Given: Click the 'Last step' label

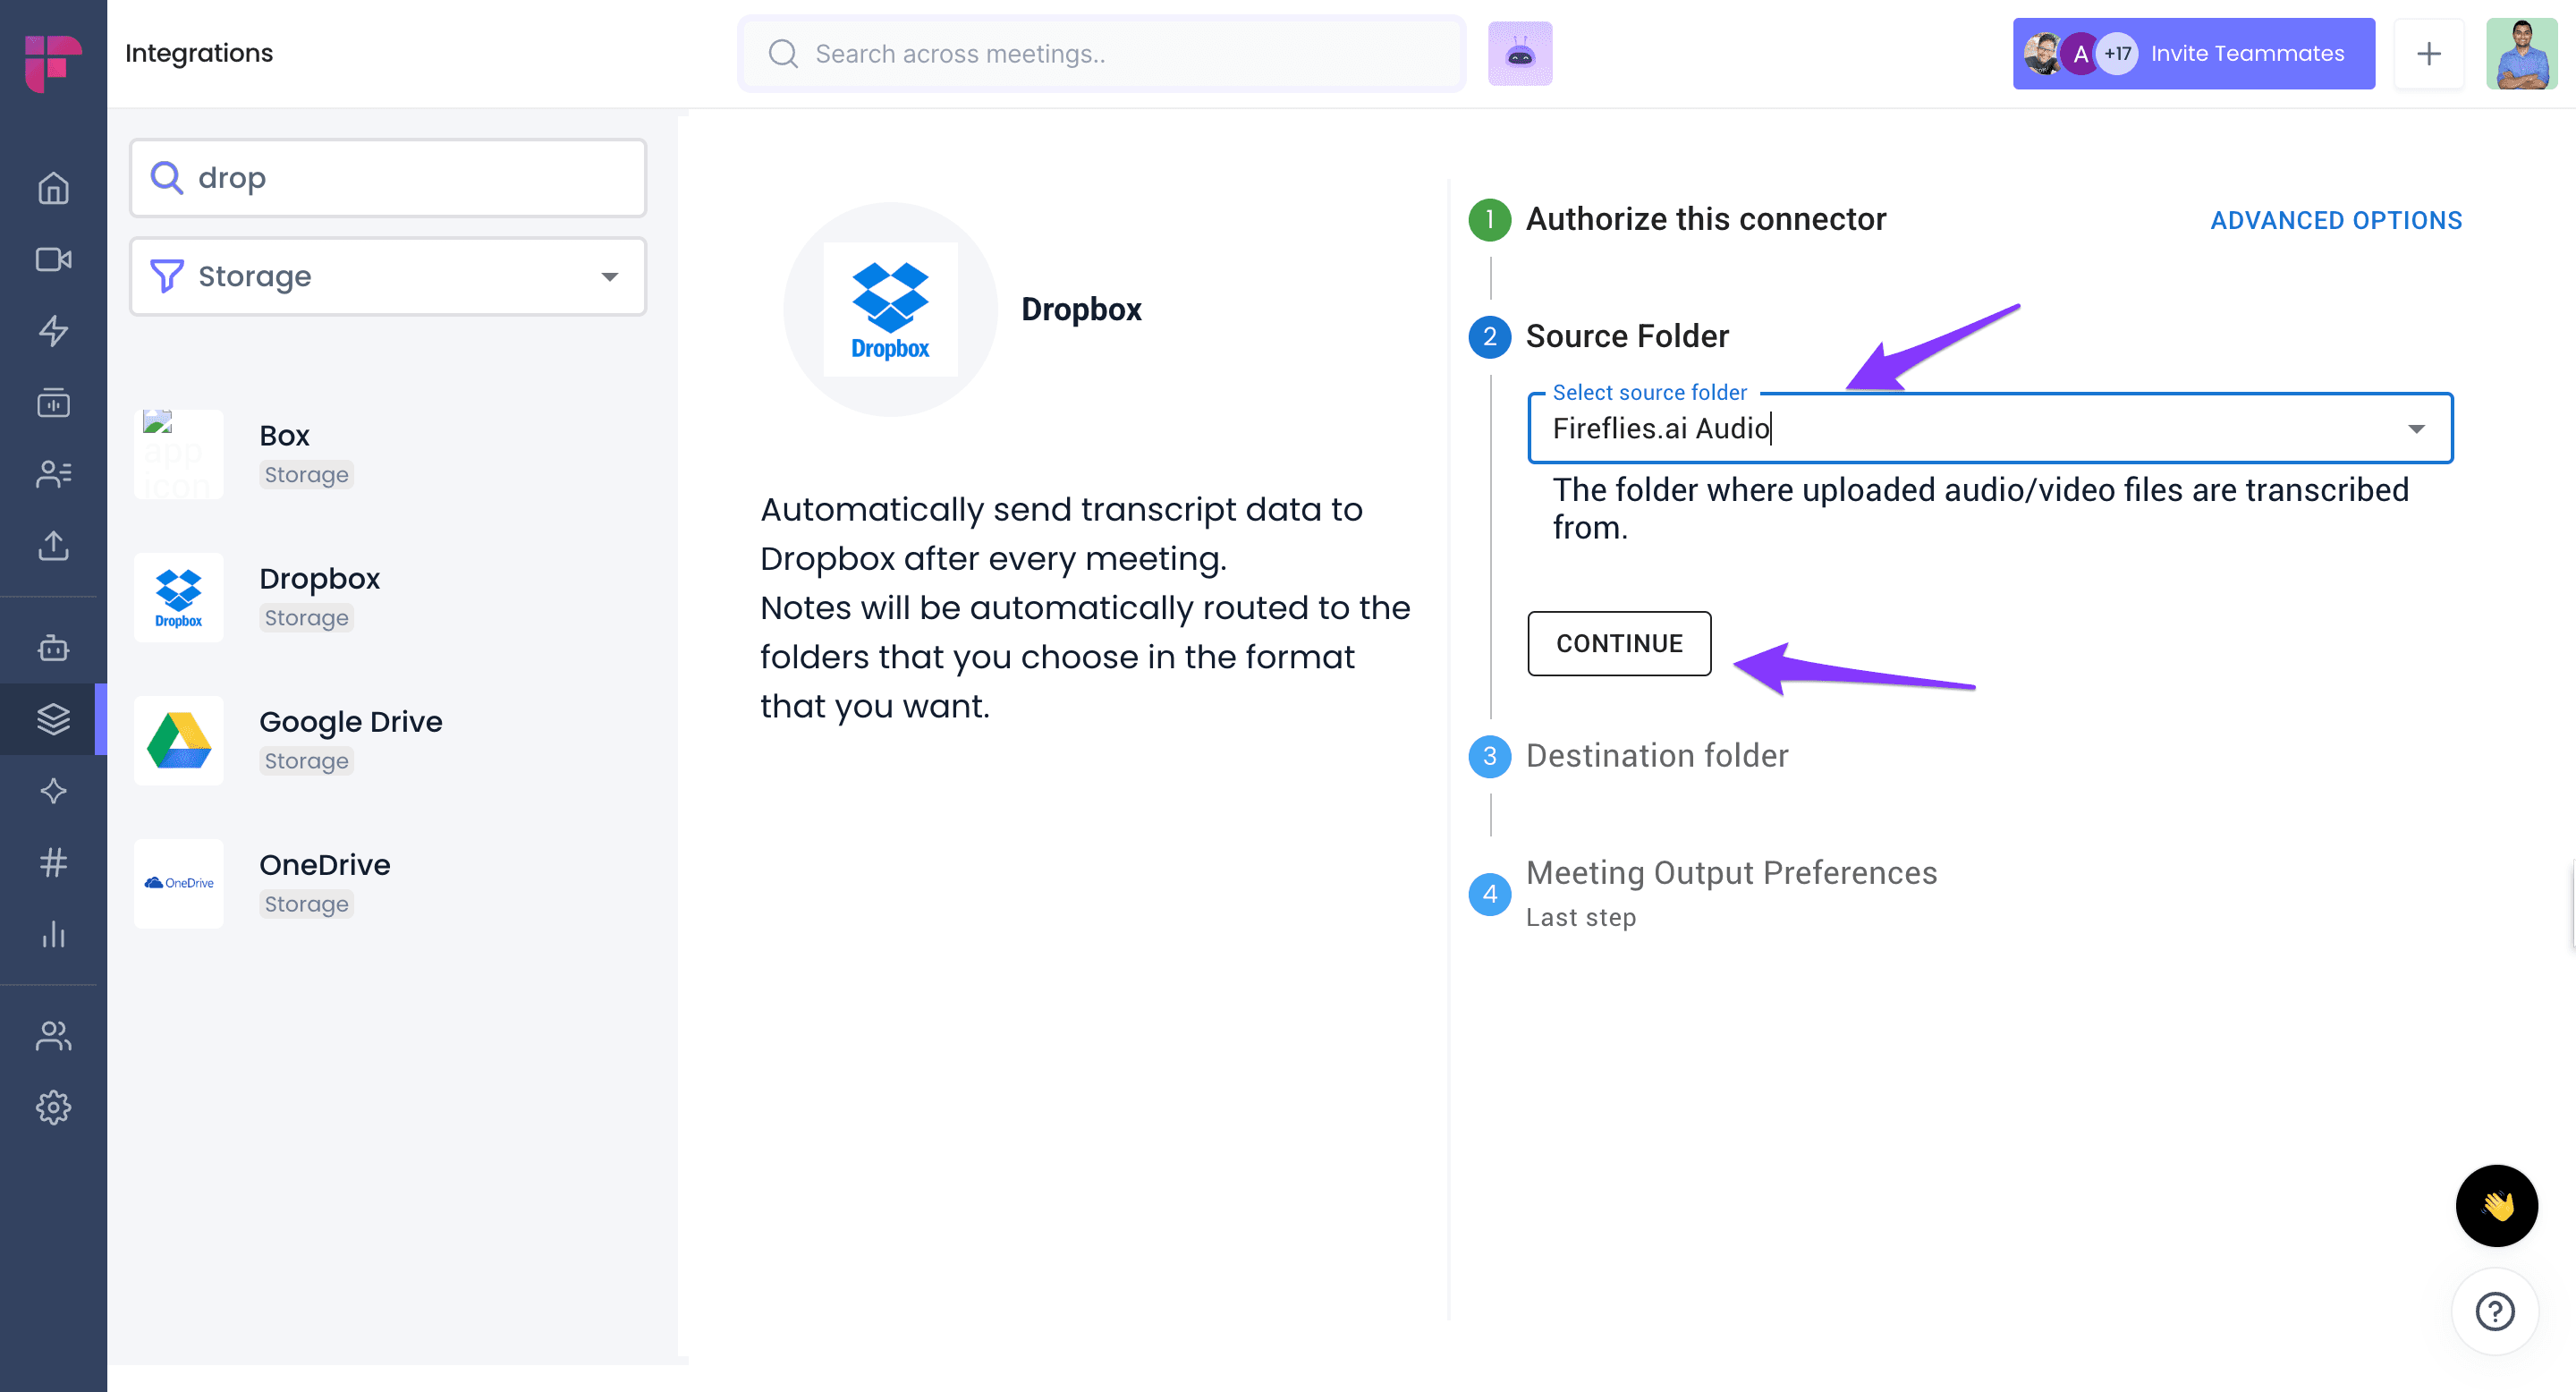Looking at the screenshot, I should (x=1580, y=917).
